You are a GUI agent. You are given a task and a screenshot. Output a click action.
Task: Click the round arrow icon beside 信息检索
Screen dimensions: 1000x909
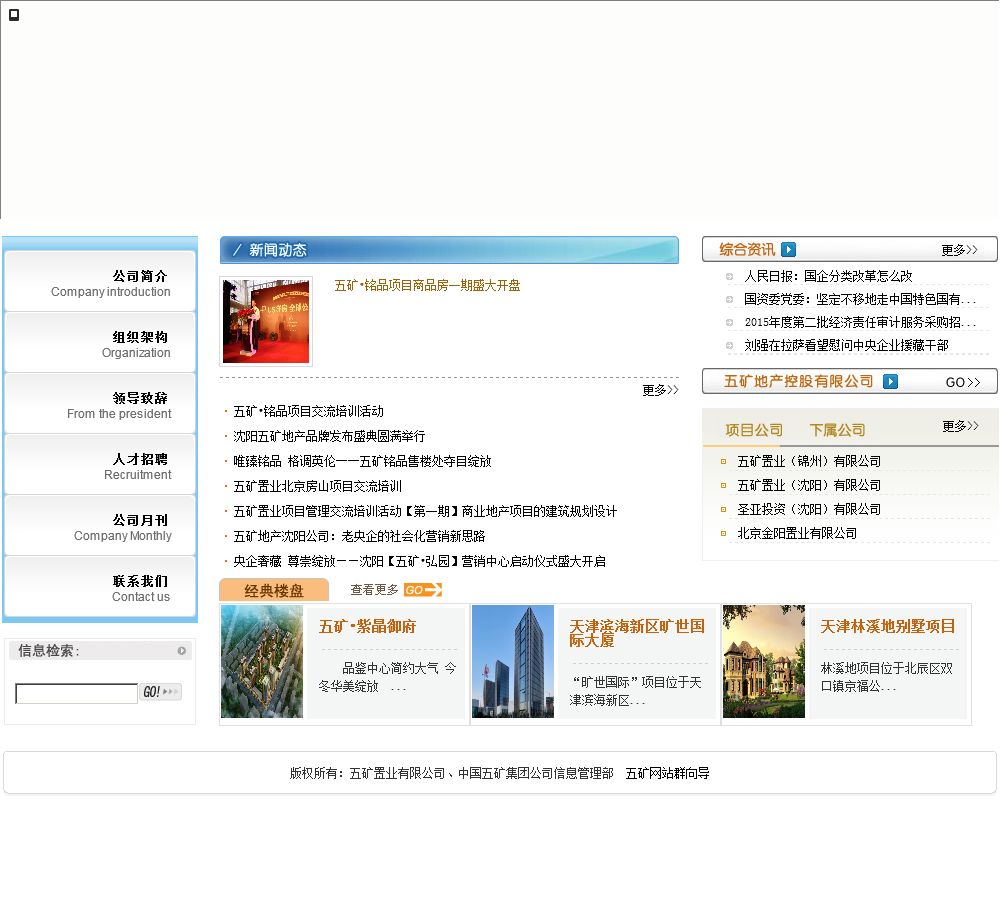pyautogui.click(x=182, y=651)
